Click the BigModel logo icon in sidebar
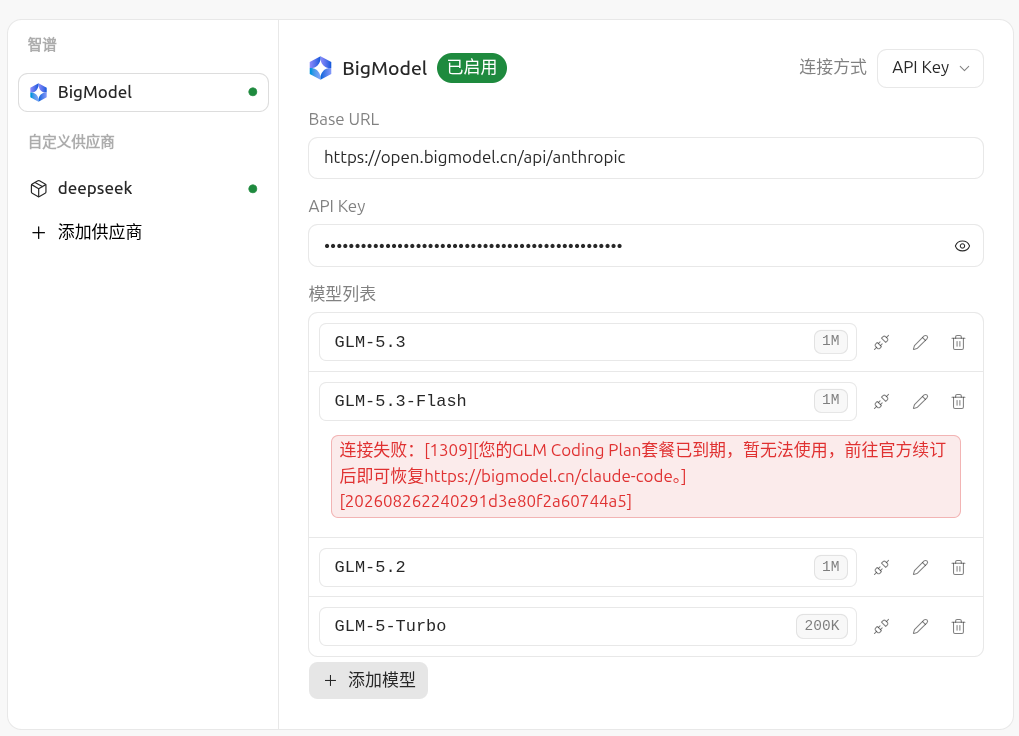 (39, 92)
